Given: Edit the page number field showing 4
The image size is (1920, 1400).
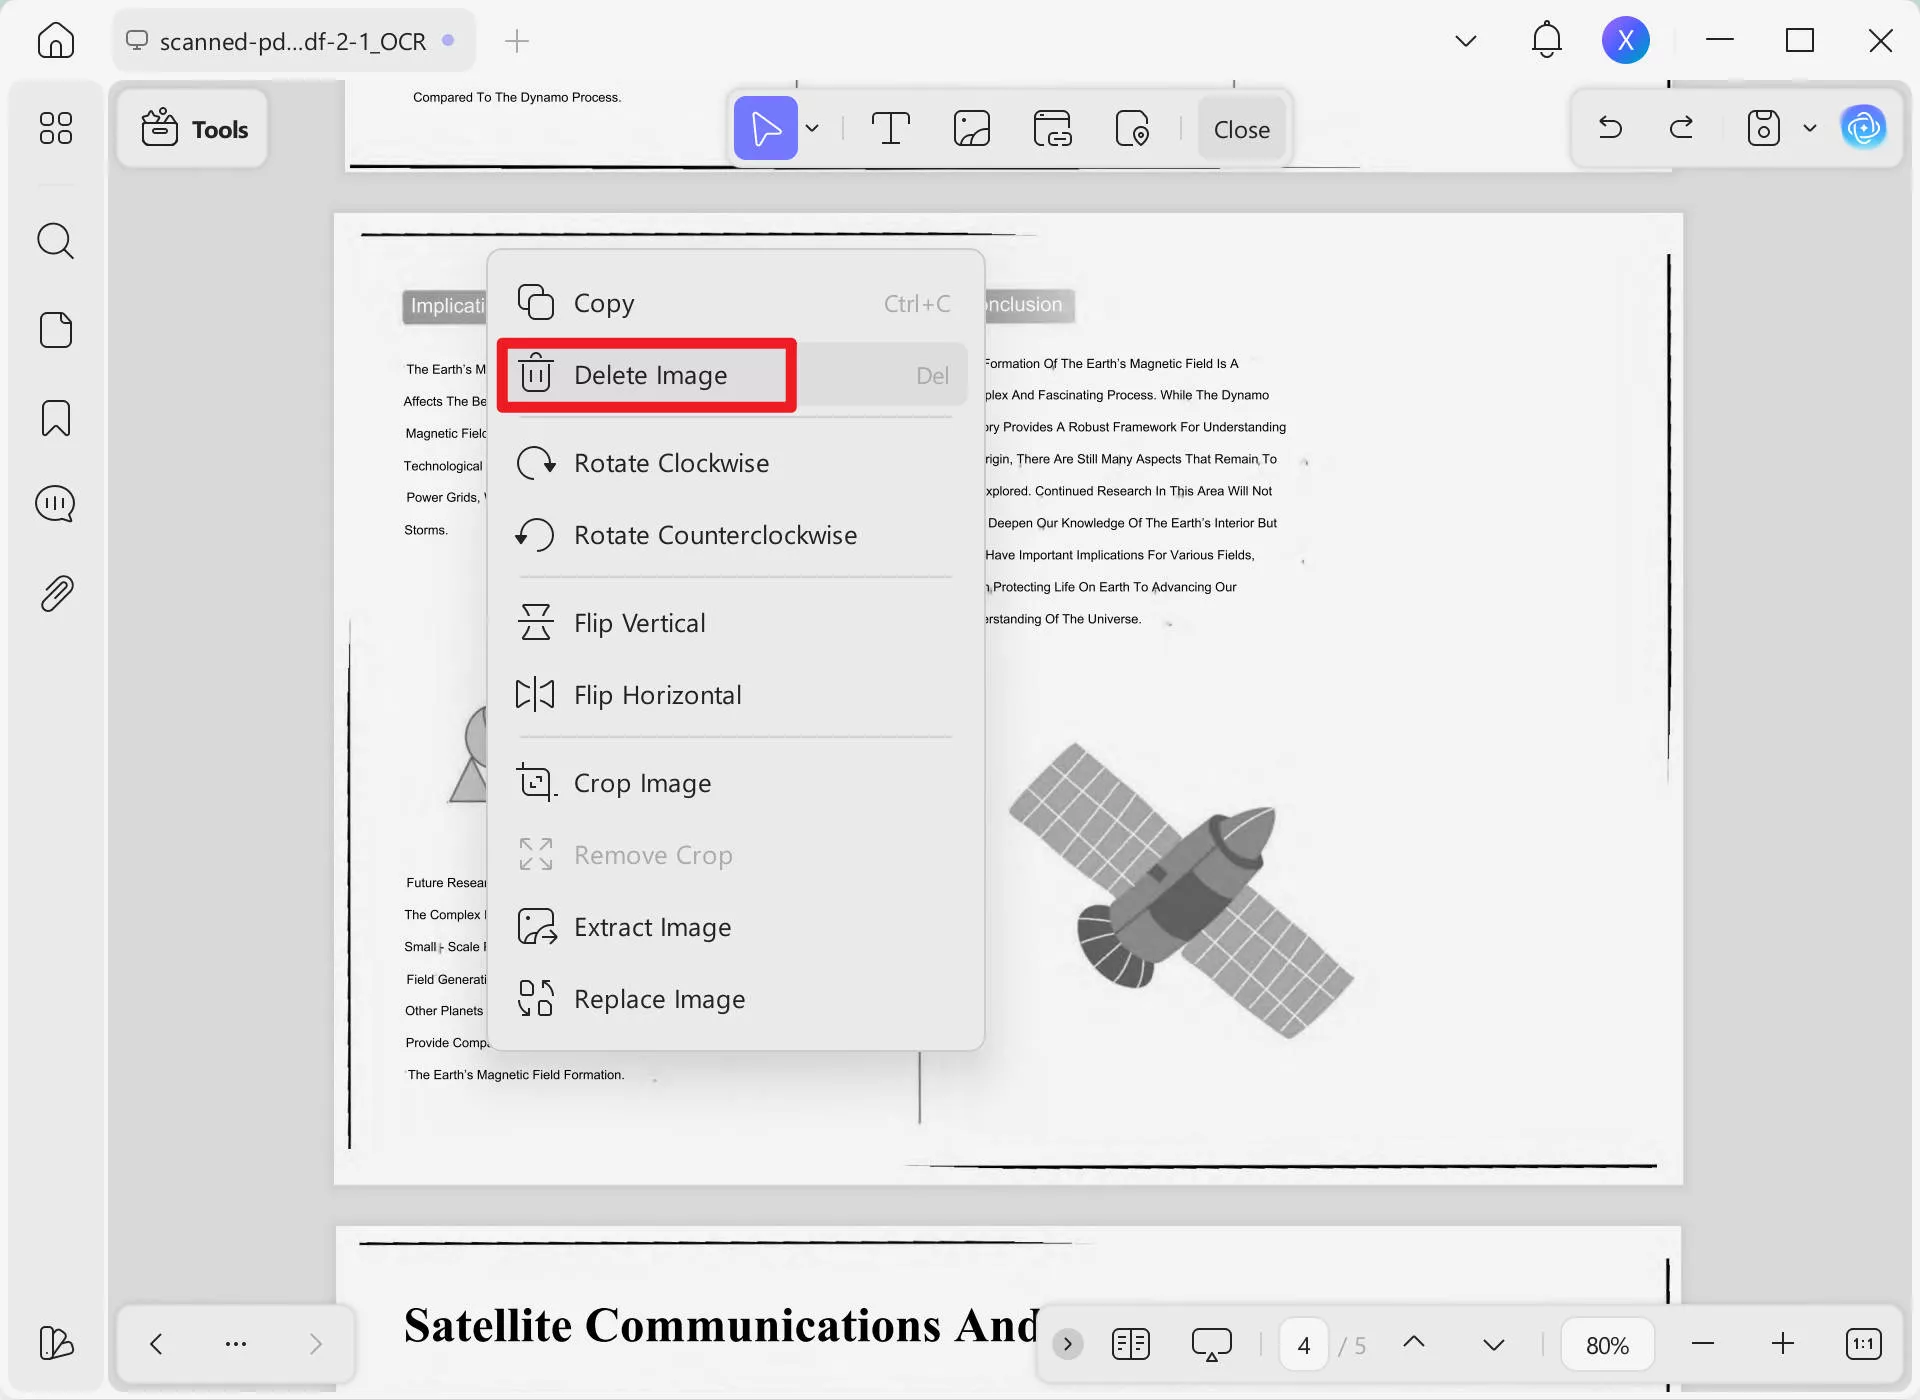Looking at the screenshot, I should click(1303, 1343).
